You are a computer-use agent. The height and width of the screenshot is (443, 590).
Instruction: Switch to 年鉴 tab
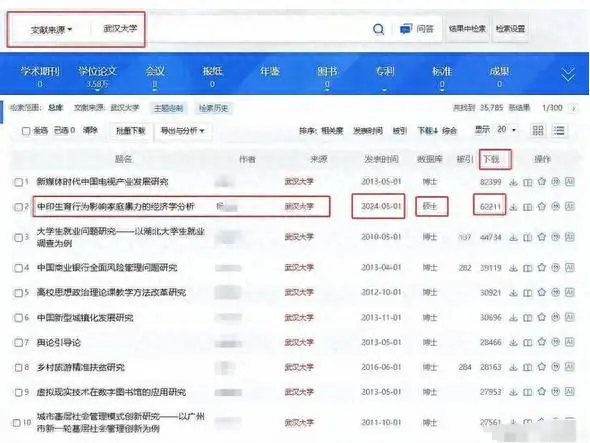[270, 72]
